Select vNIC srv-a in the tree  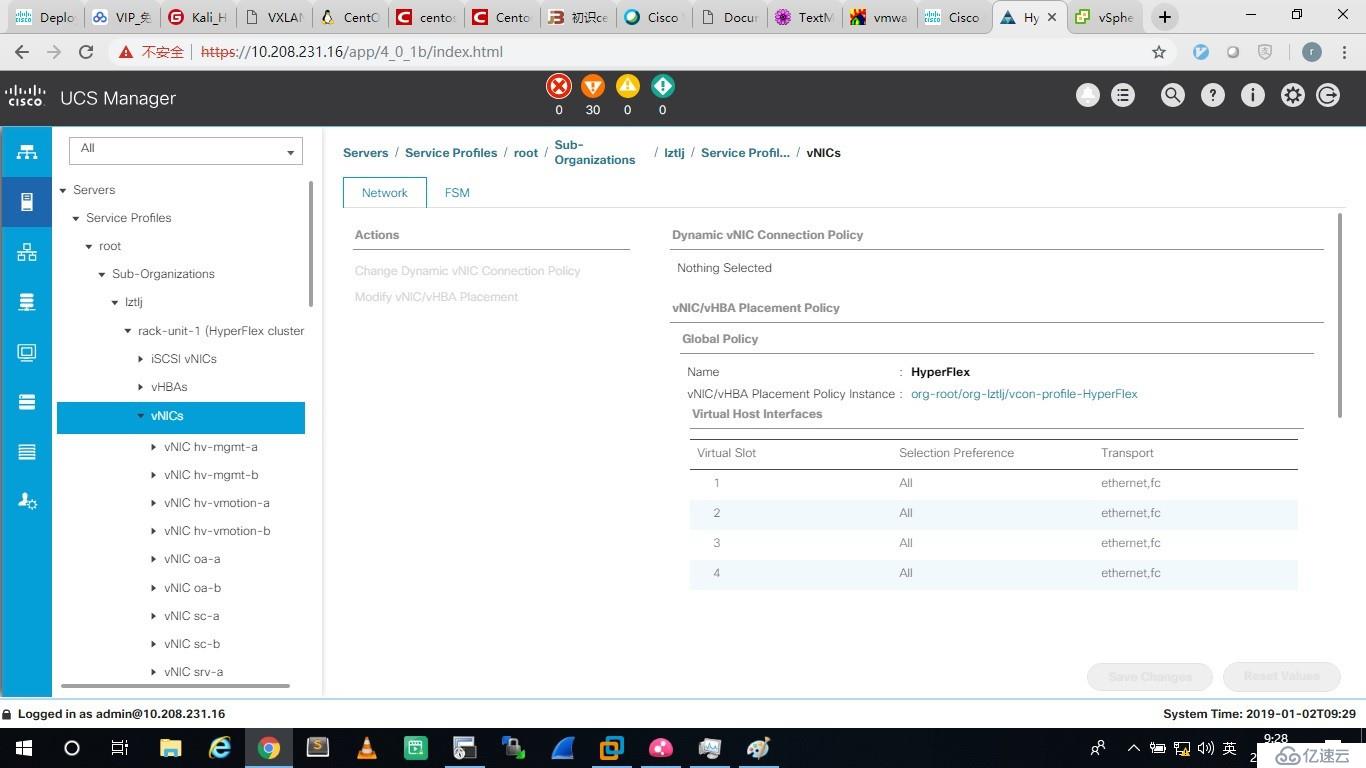click(x=193, y=672)
